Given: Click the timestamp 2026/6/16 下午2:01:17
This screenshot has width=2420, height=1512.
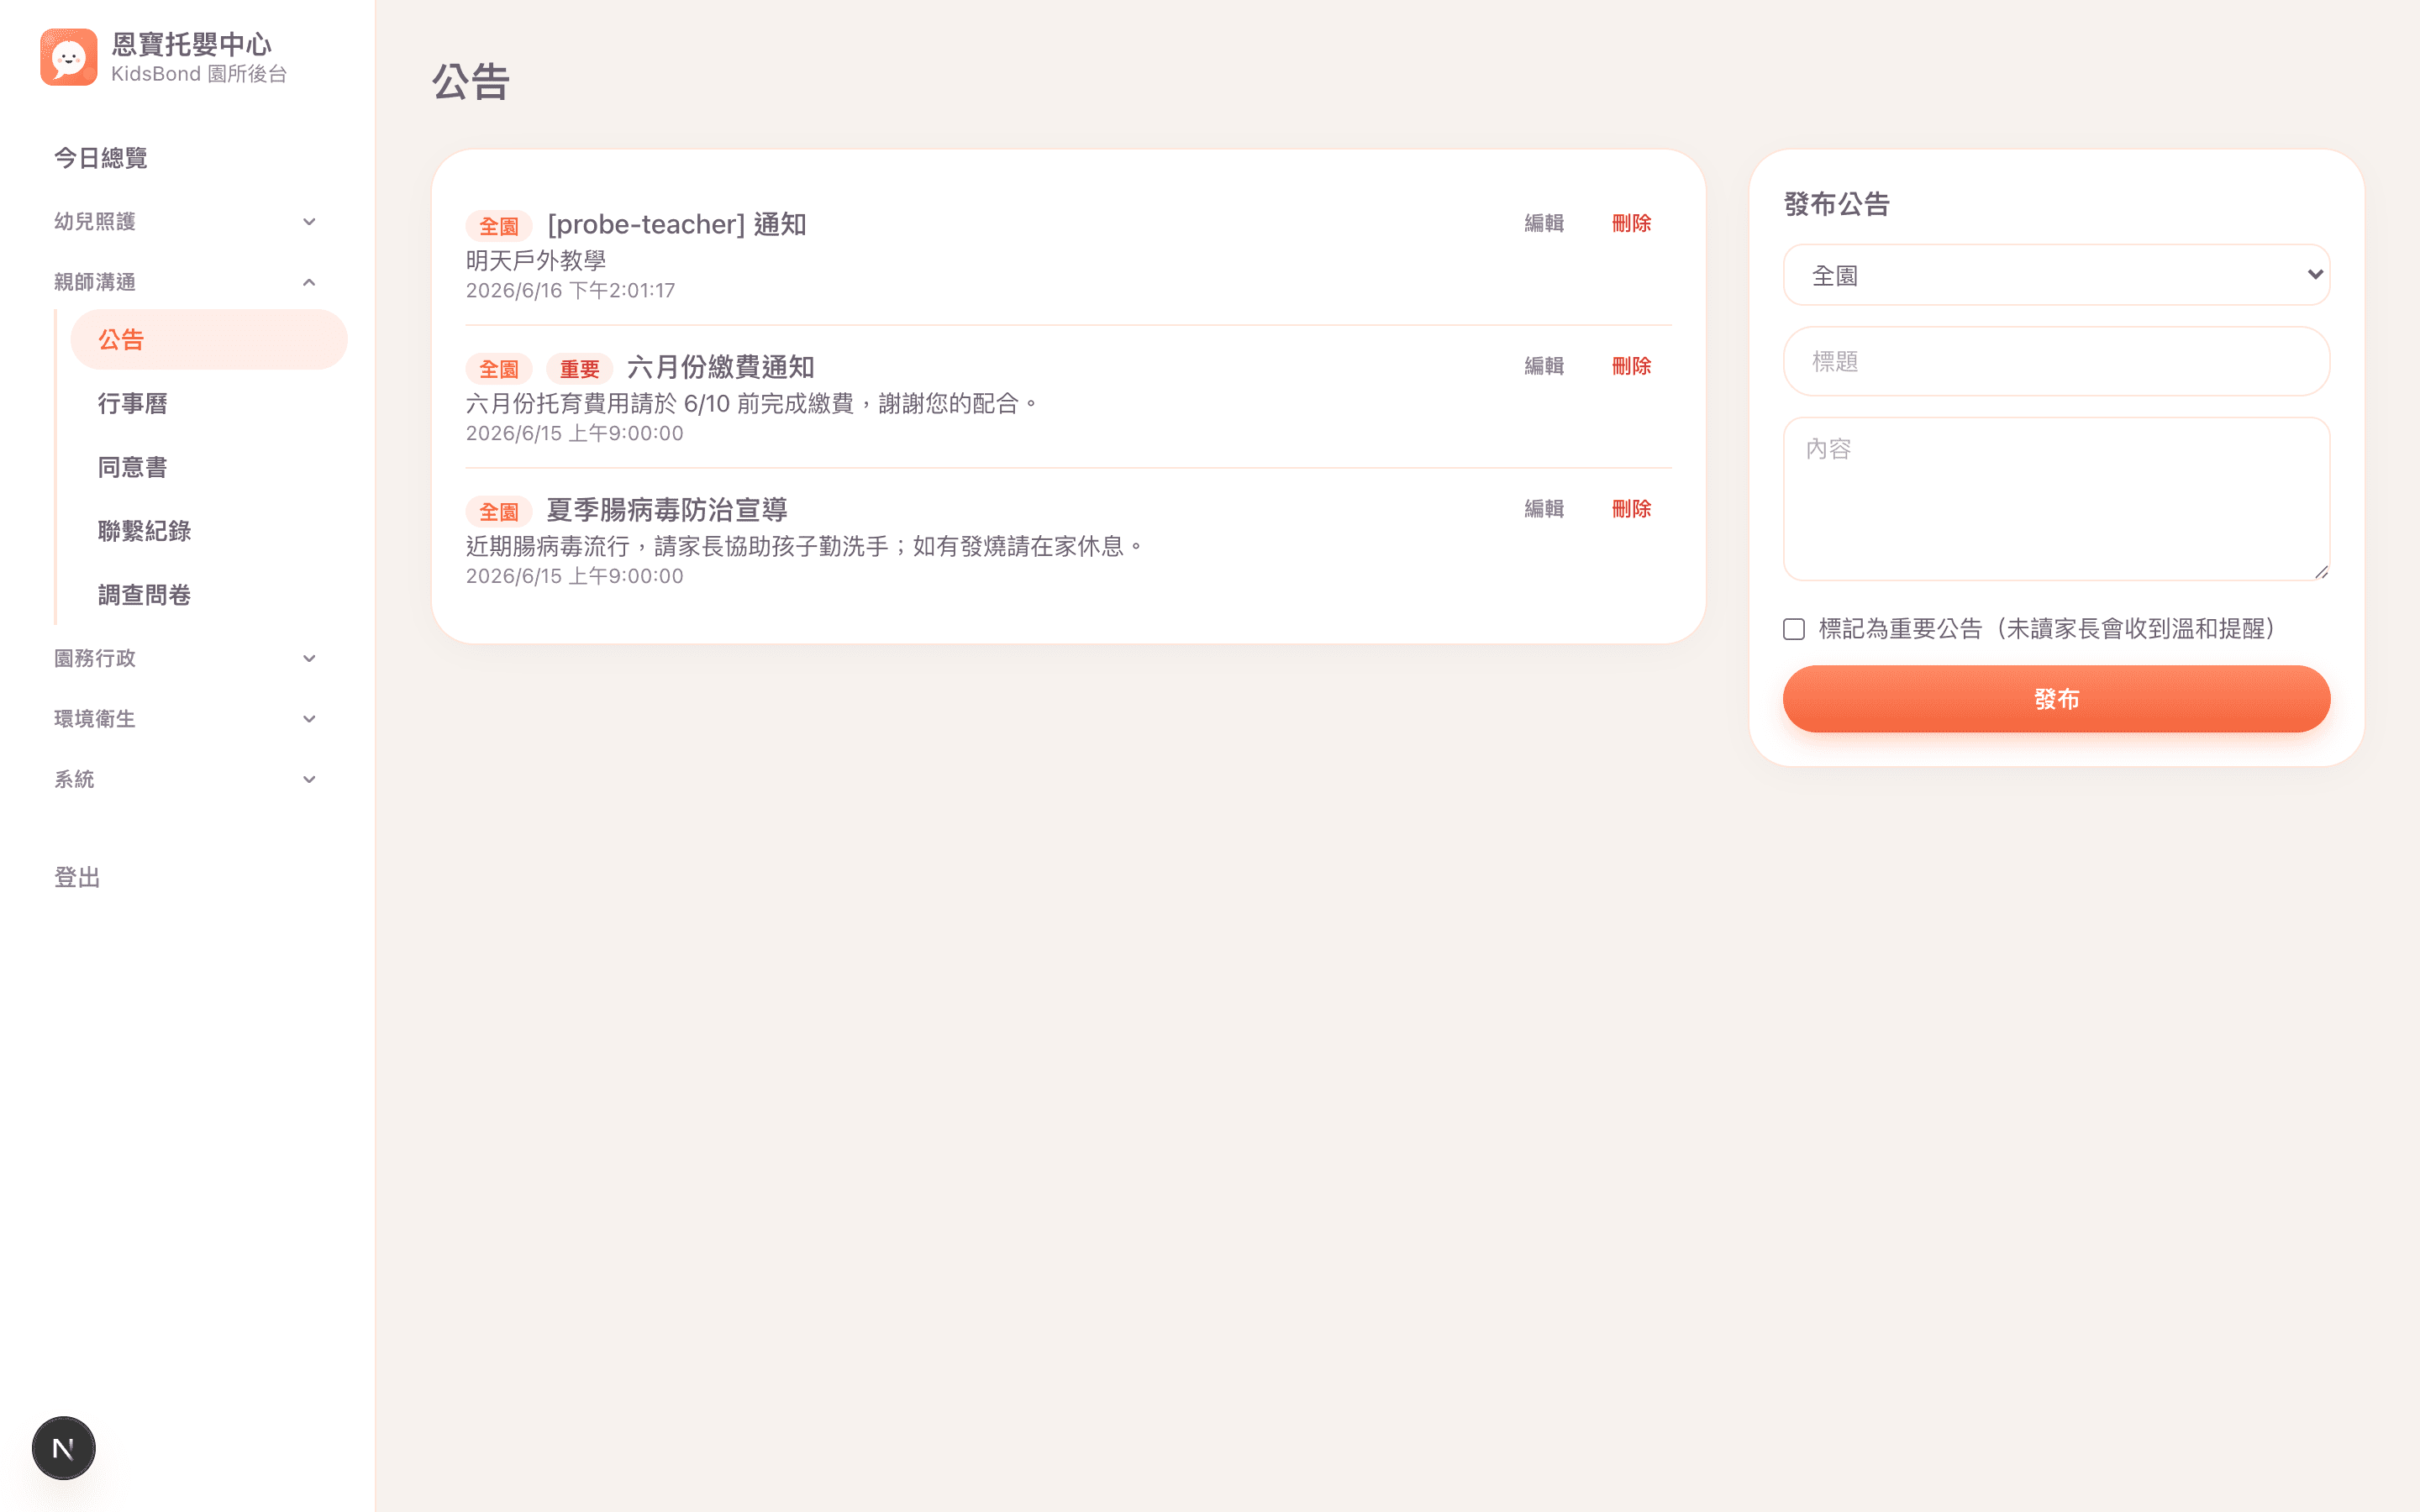Looking at the screenshot, I should click(x=570, y=291).
